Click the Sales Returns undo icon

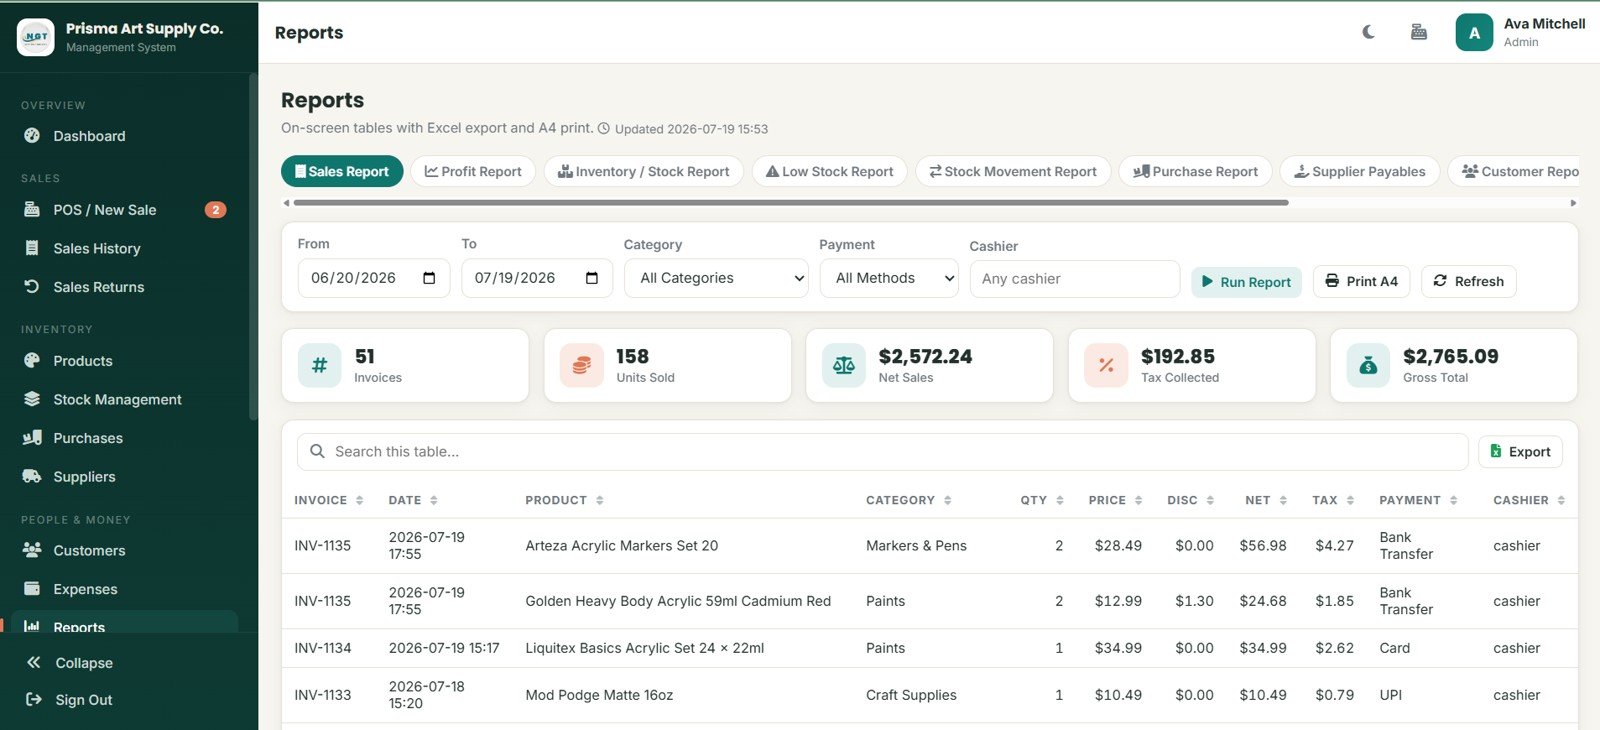tap(32, 287)
